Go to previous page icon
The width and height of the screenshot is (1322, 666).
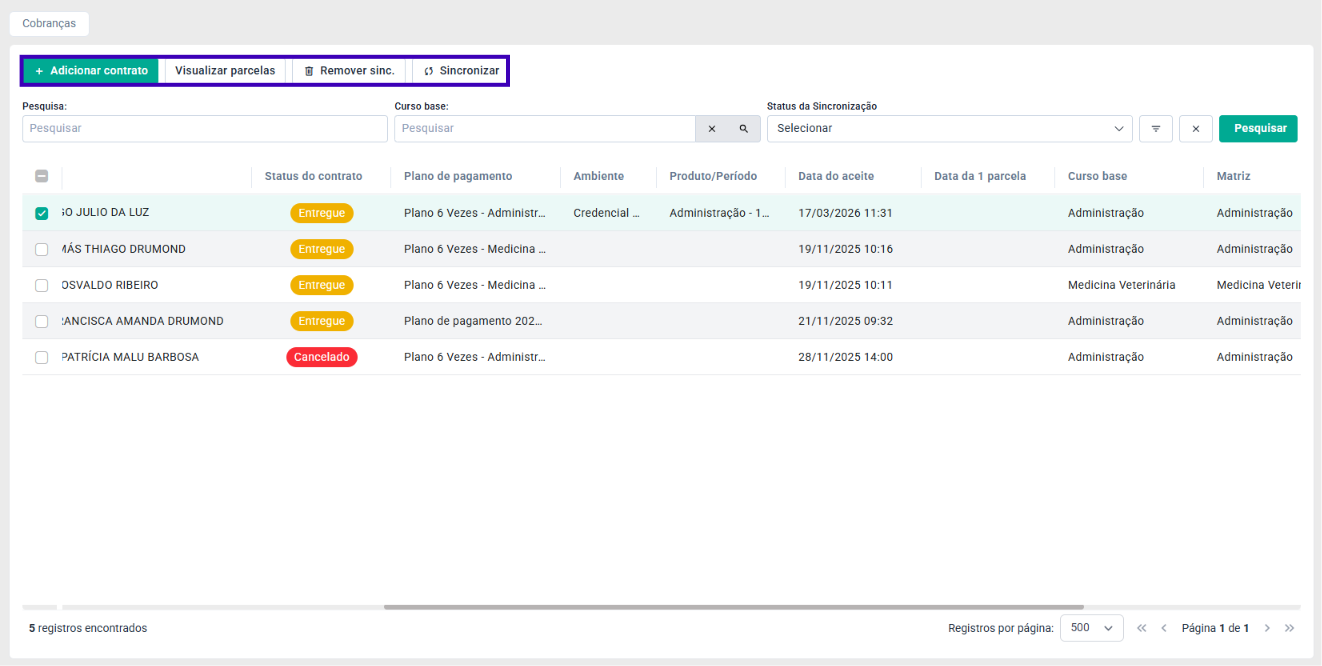pyautogui.click(x=1164, y=628)
